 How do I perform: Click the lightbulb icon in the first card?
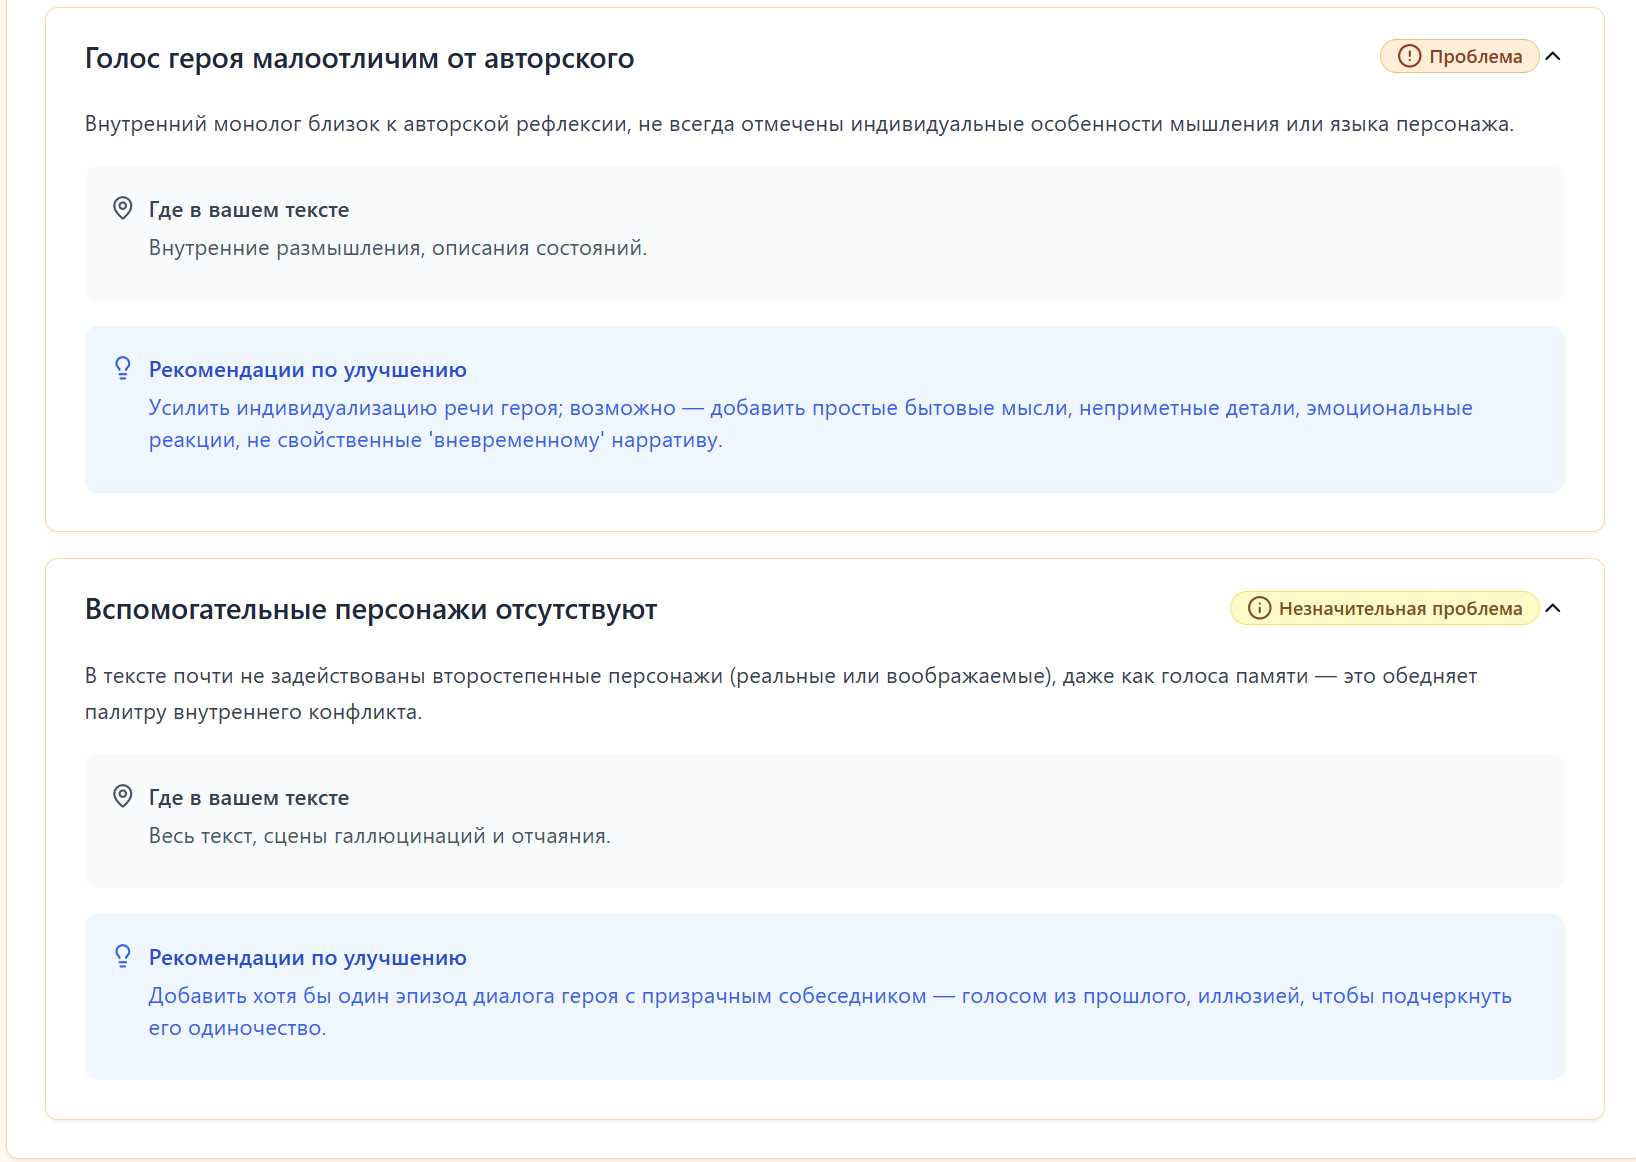[x=123, y=368]
